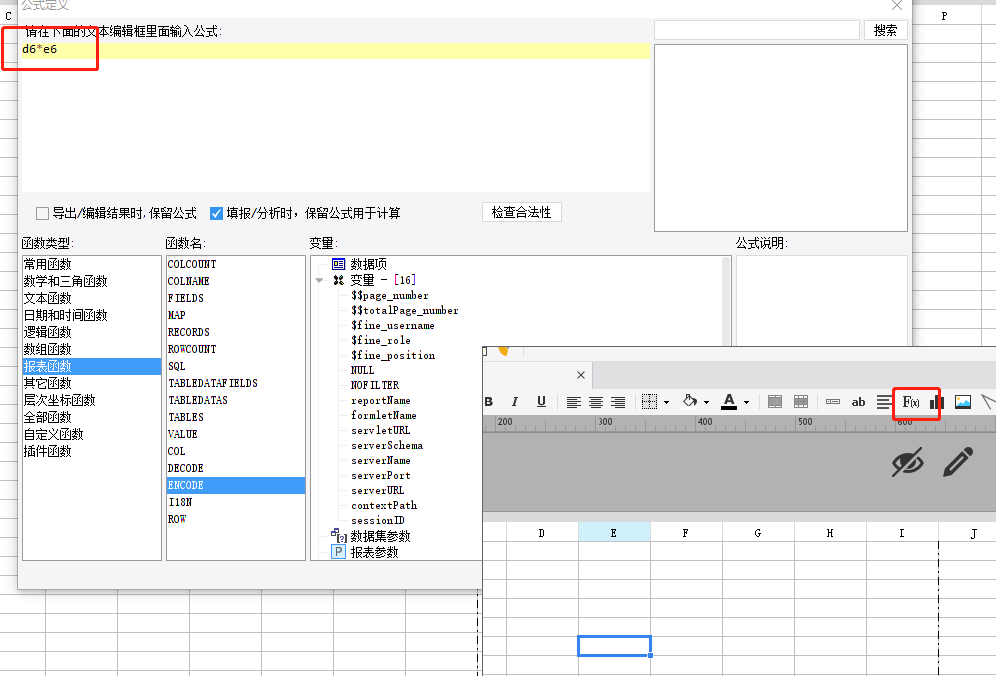Click the pencil edit icon
The height and width of the screenshot is (676, 996).
point(959,462)
